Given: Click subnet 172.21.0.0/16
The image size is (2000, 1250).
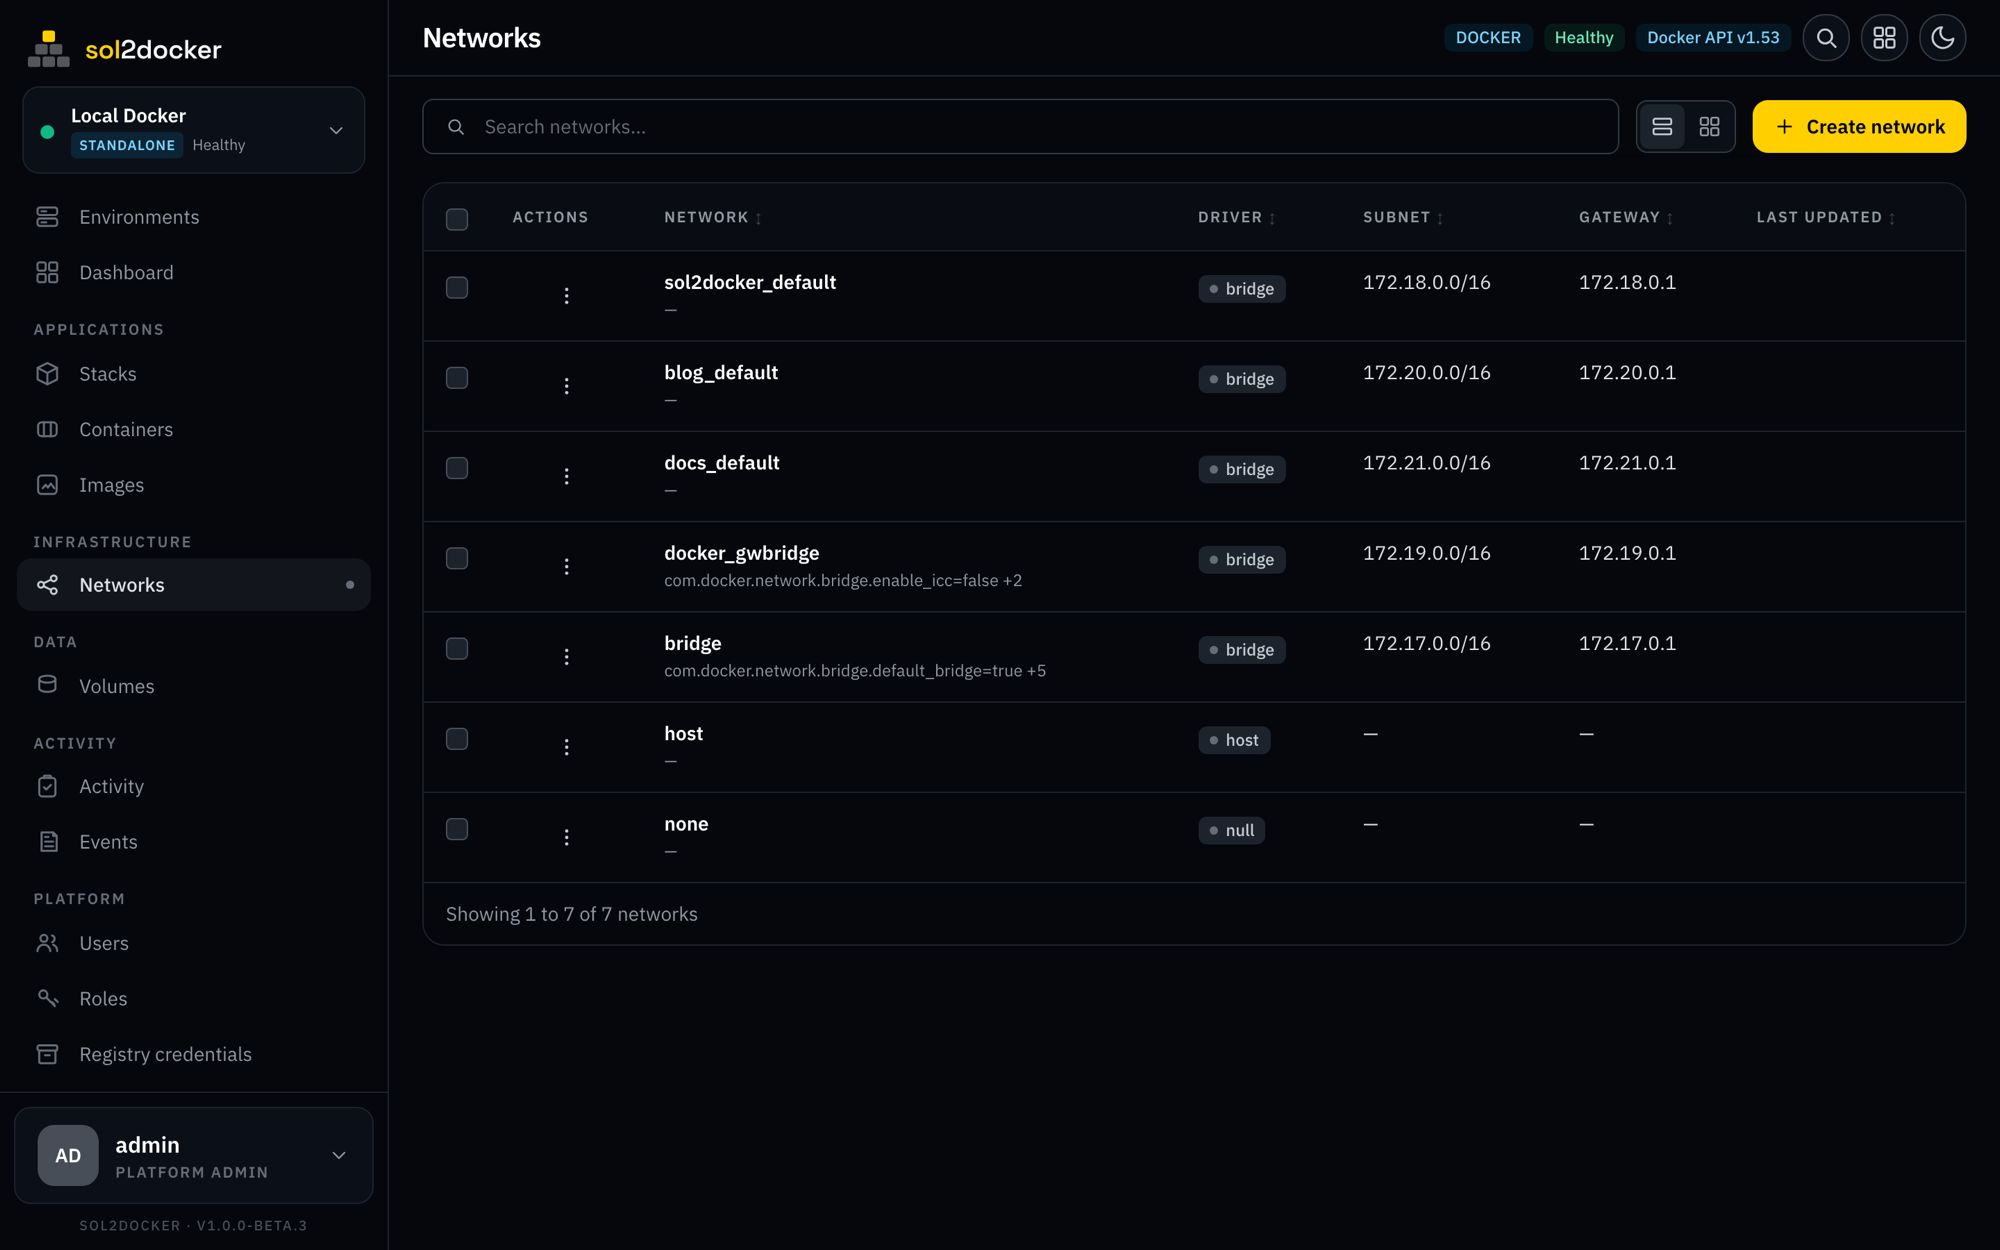Looking at the screenshot, I should click(x=1427, y=463).
